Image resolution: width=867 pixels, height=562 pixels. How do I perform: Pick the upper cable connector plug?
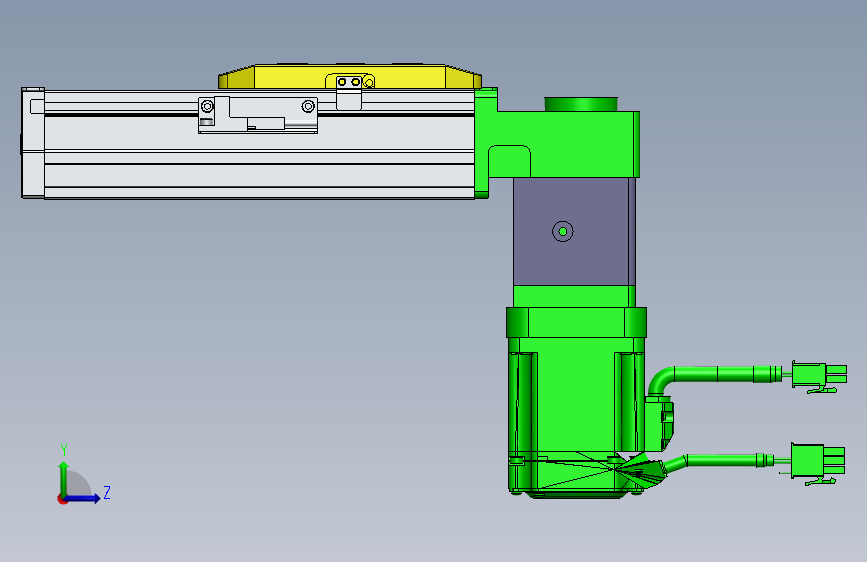[x=819, y=376]
